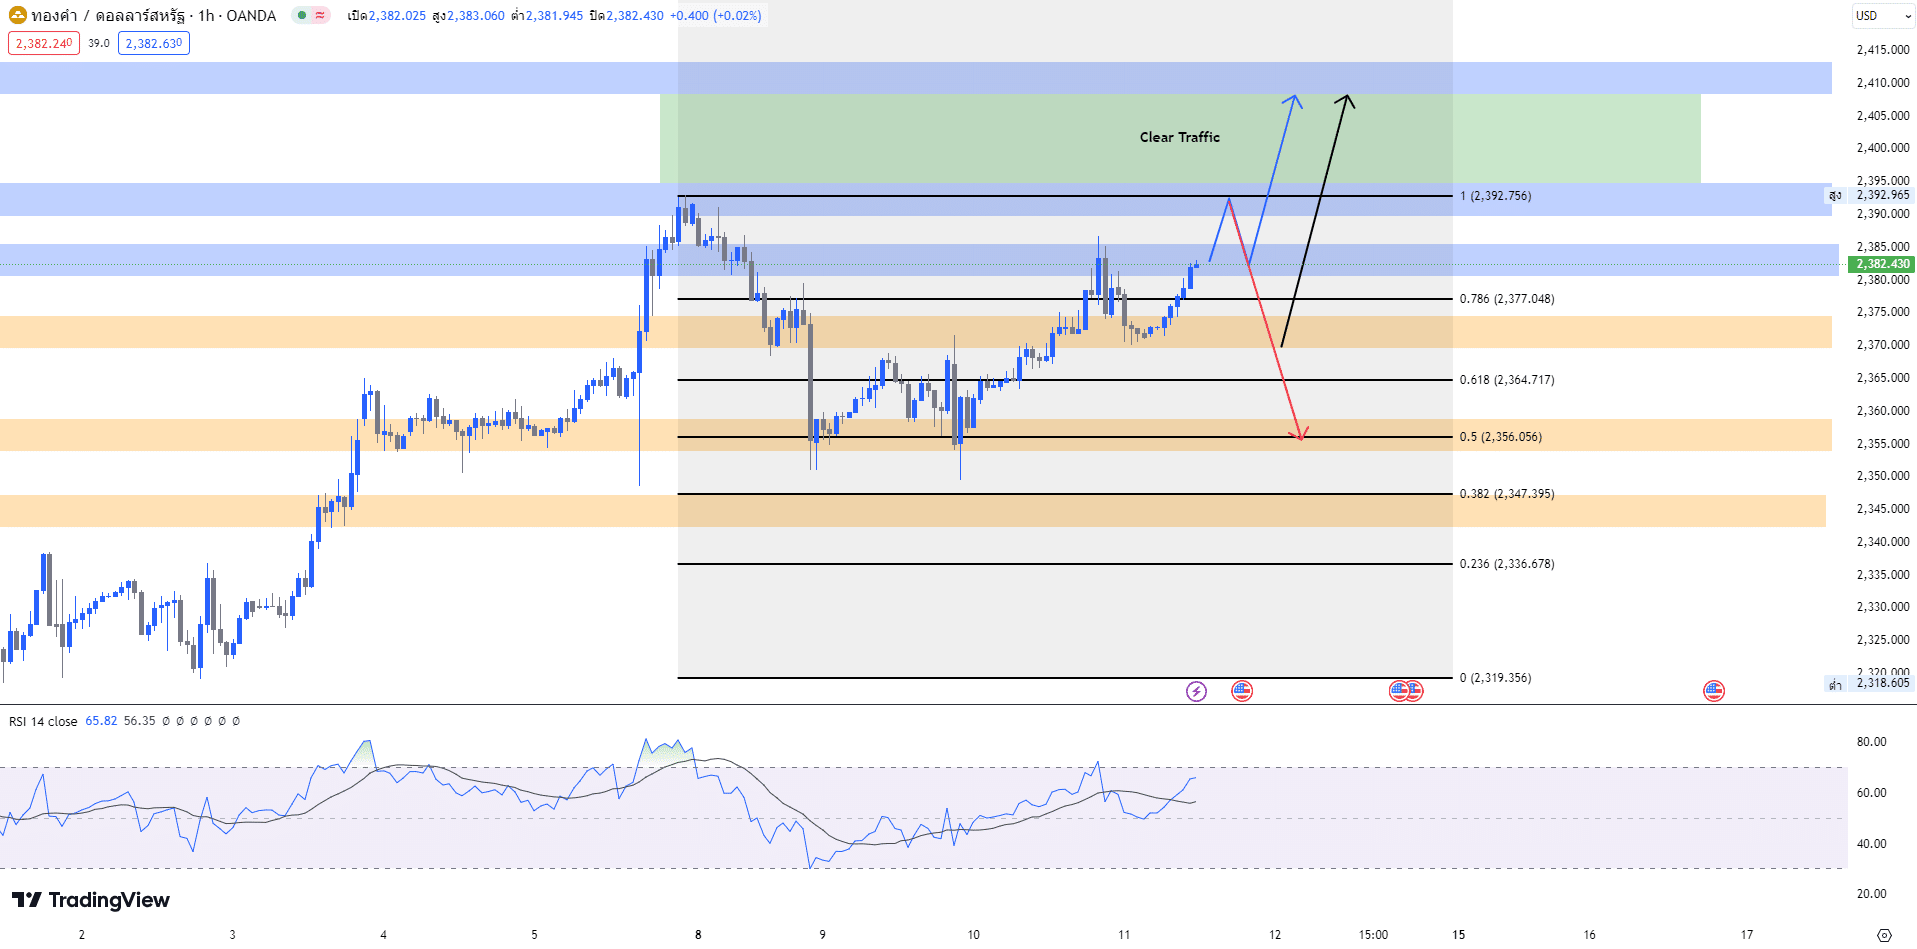
Task: Click the high value 2,383.060
Action: 476,16
